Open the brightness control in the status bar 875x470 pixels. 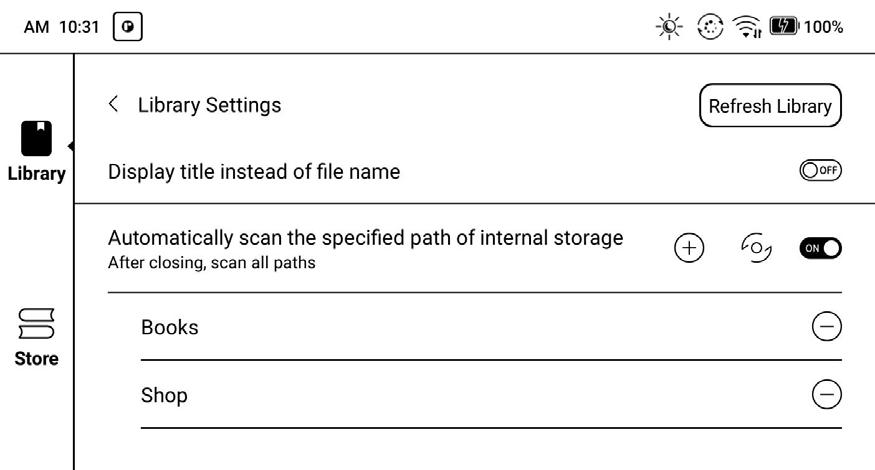669,27
